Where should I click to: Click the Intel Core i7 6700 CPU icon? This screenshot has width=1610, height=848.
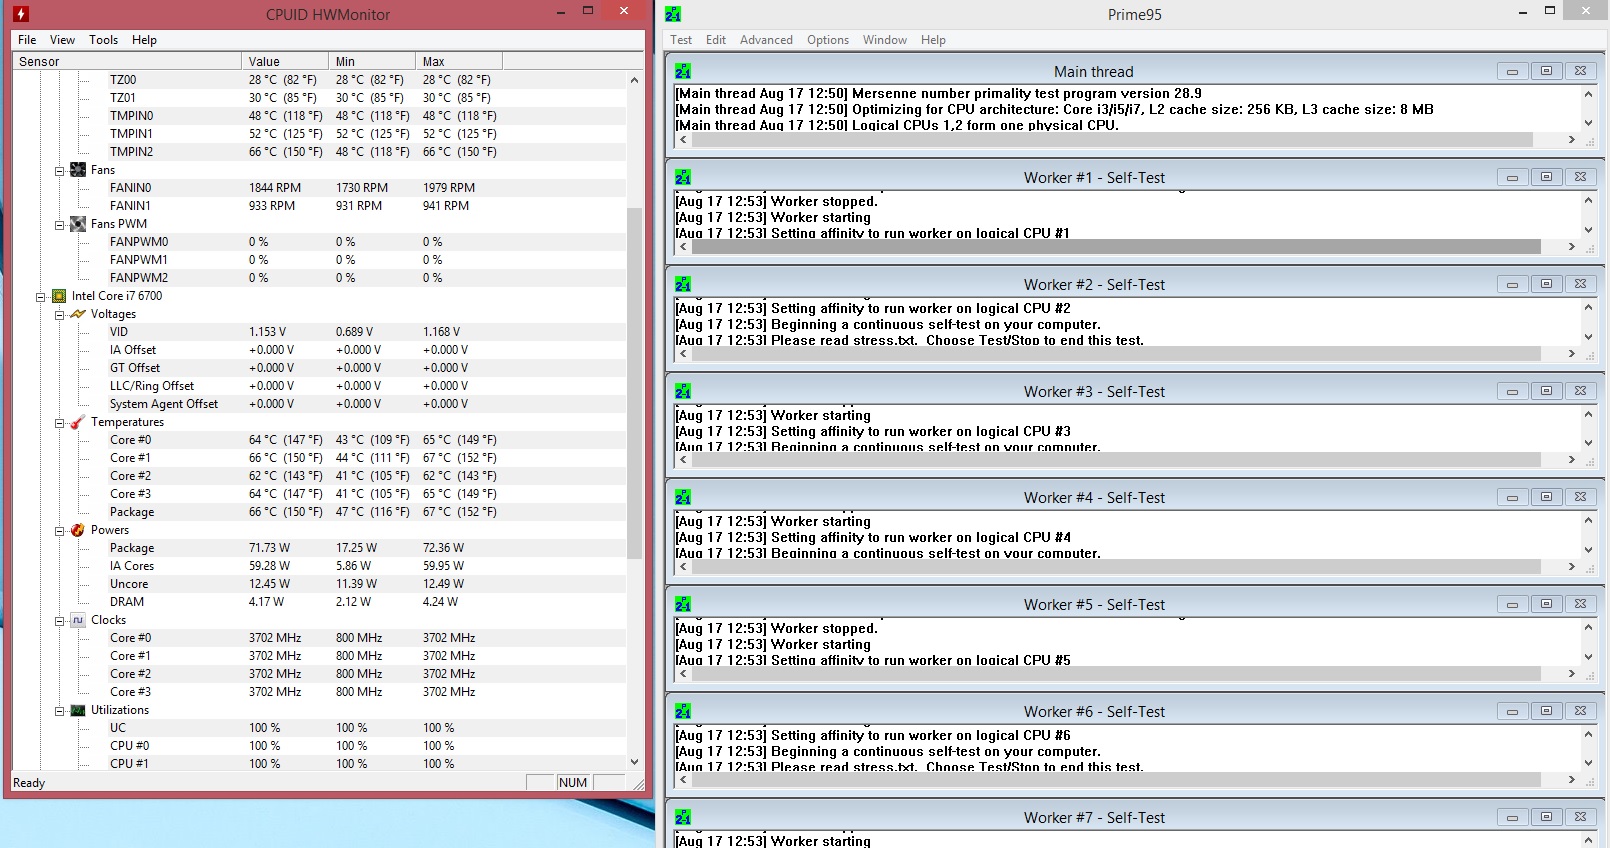(x=59, y=296)
